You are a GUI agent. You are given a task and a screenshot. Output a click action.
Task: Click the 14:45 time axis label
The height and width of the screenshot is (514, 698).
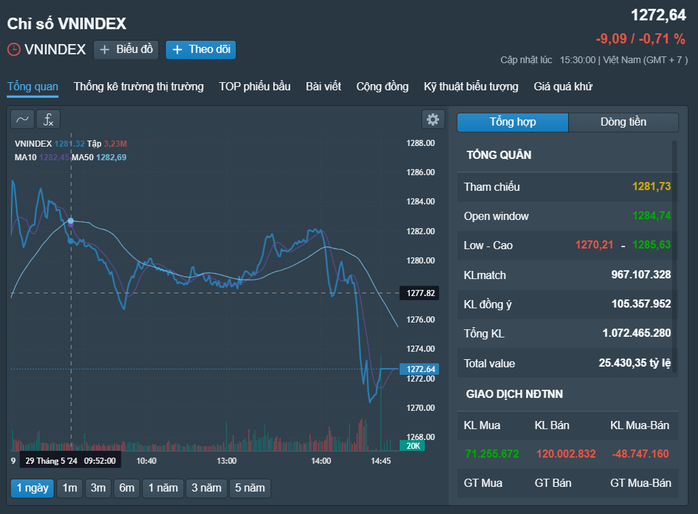(x=381, y=461)
